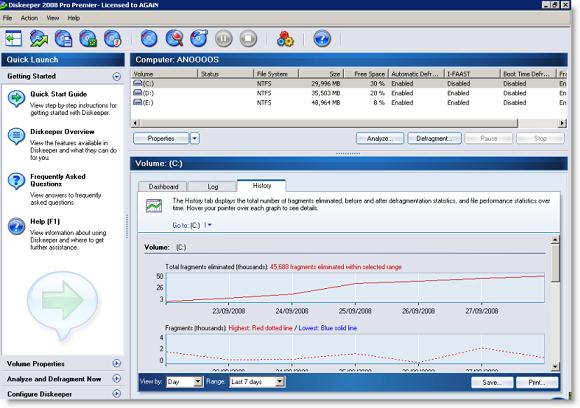The height and width of the screenshot is (408, 580).
Task: Click the History pane scroll-down arrow
Action: click(x=555, y=366)
